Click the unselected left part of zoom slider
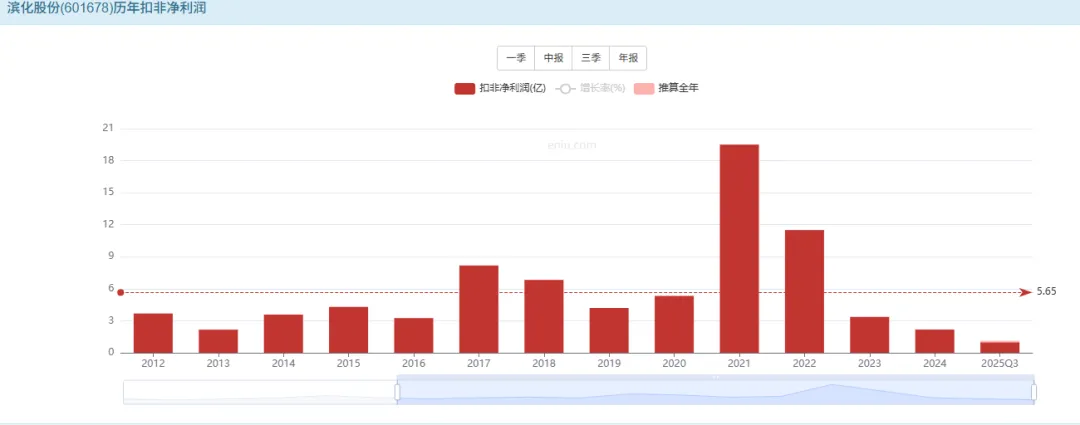 (x=259, y=392)
